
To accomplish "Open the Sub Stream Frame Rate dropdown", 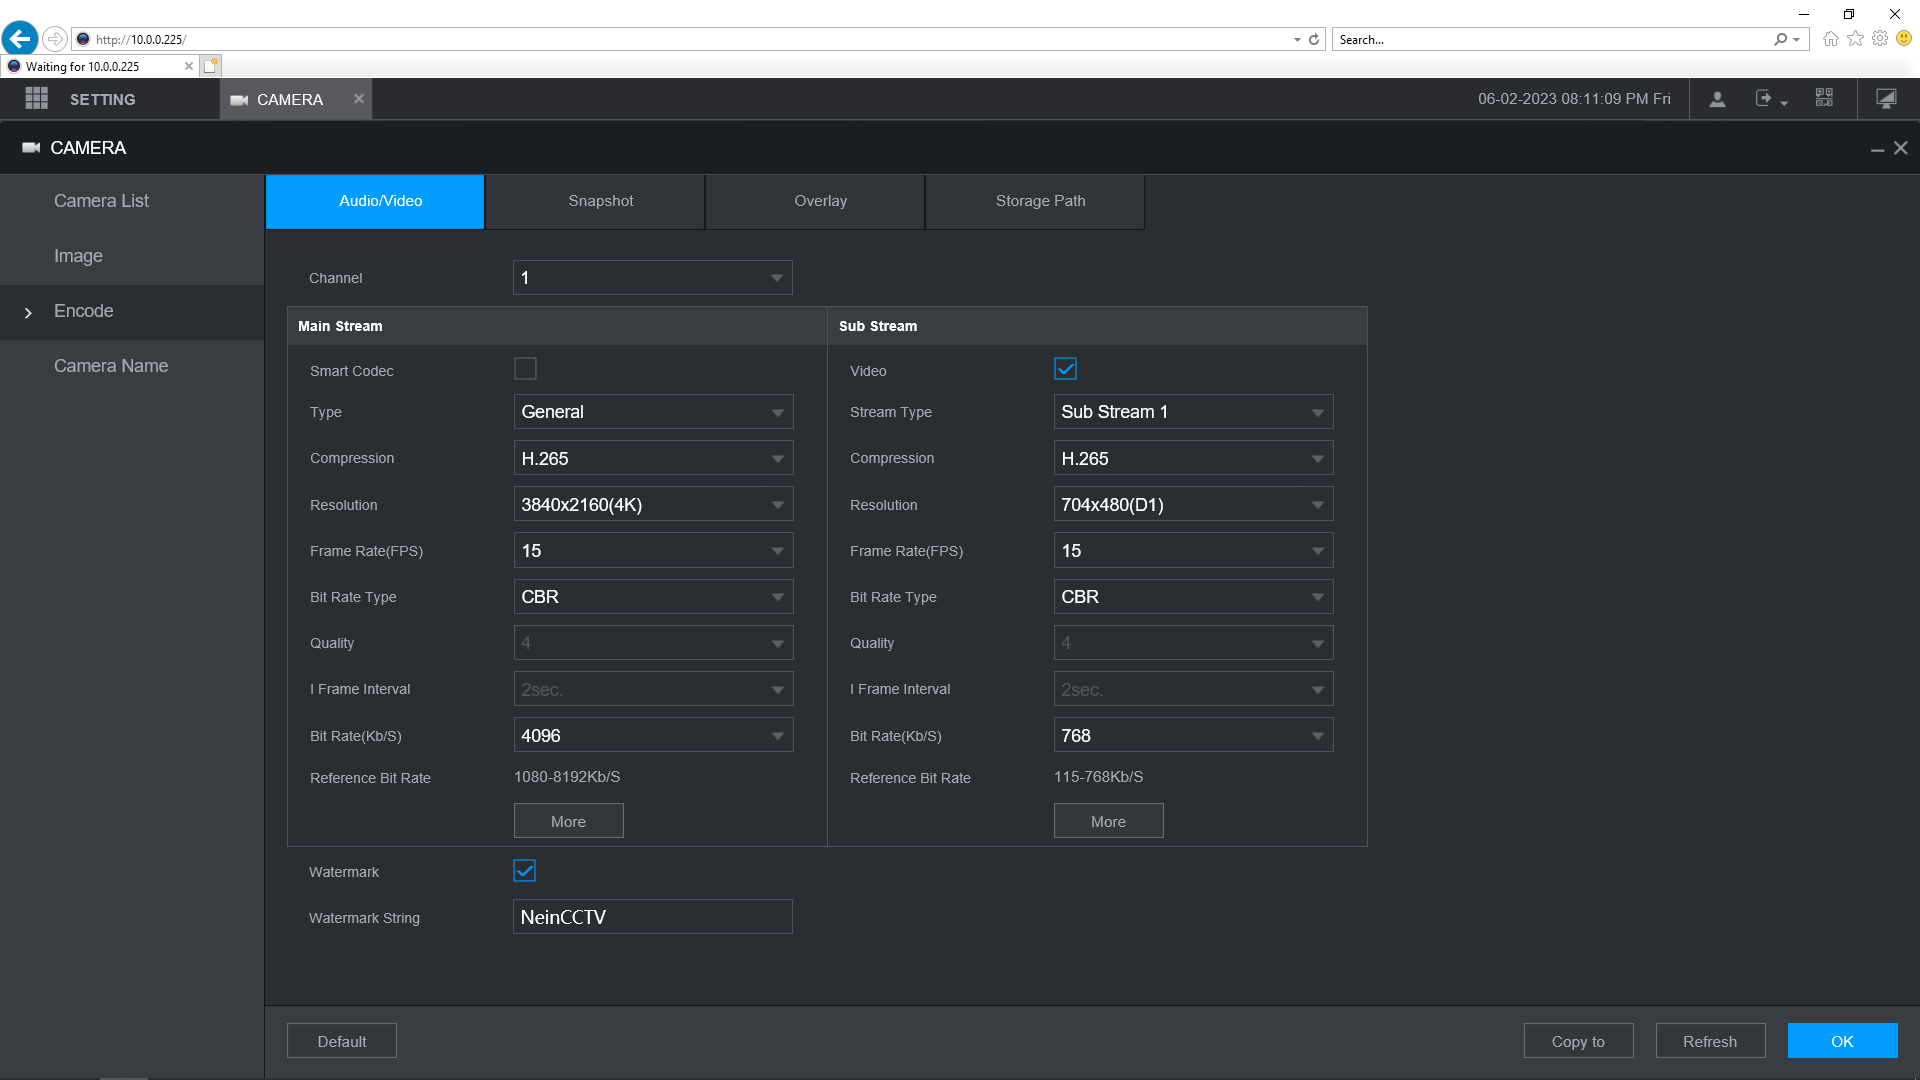I will point(1193,550).
